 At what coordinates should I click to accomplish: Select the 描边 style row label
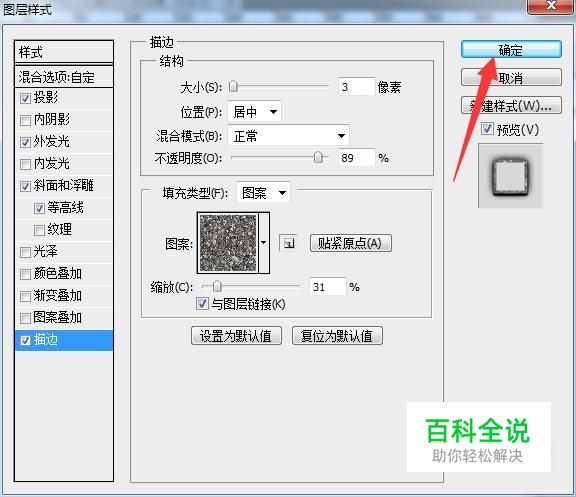[46, 339]
